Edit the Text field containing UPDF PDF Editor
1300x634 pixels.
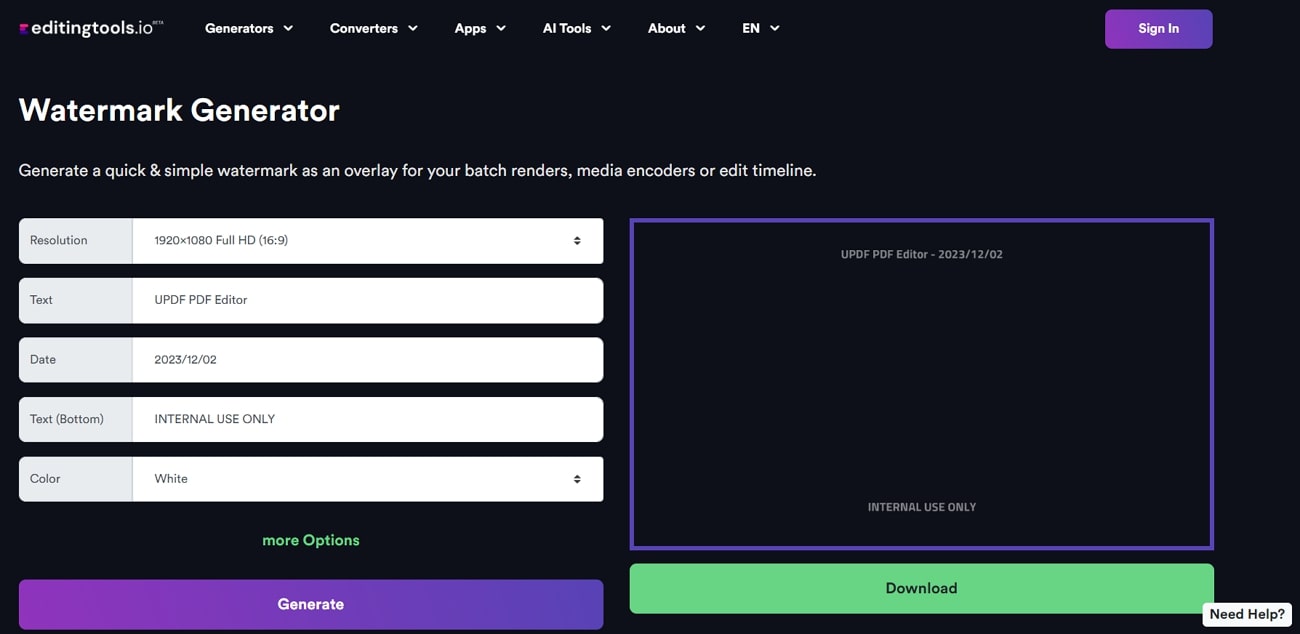360,300
